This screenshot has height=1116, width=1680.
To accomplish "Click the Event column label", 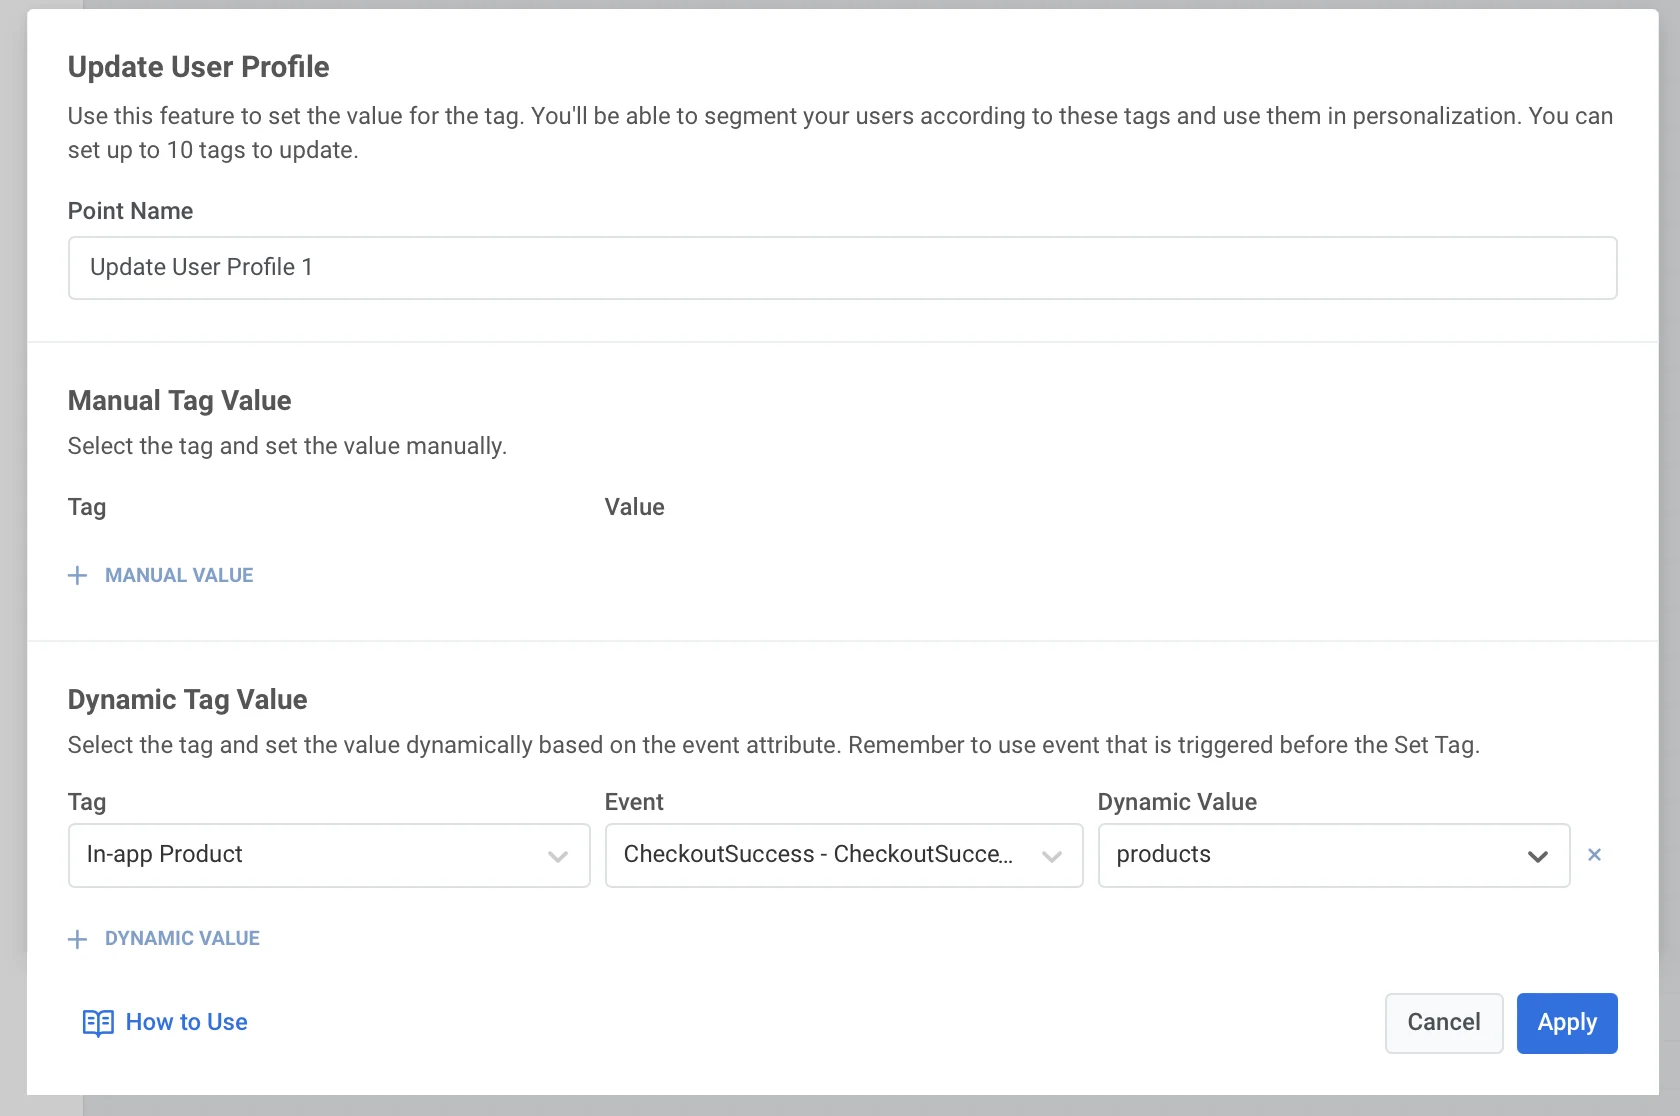I will point(634,802).
